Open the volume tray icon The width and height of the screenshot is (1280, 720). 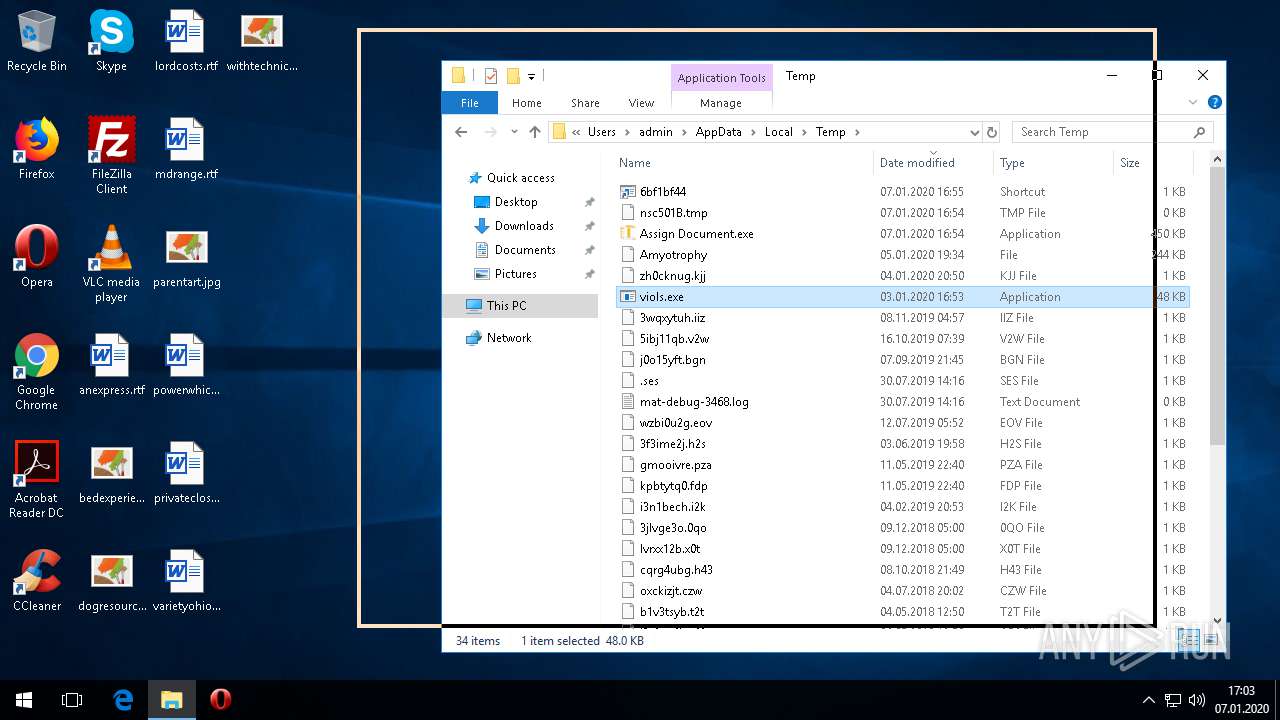[1196, 700]
